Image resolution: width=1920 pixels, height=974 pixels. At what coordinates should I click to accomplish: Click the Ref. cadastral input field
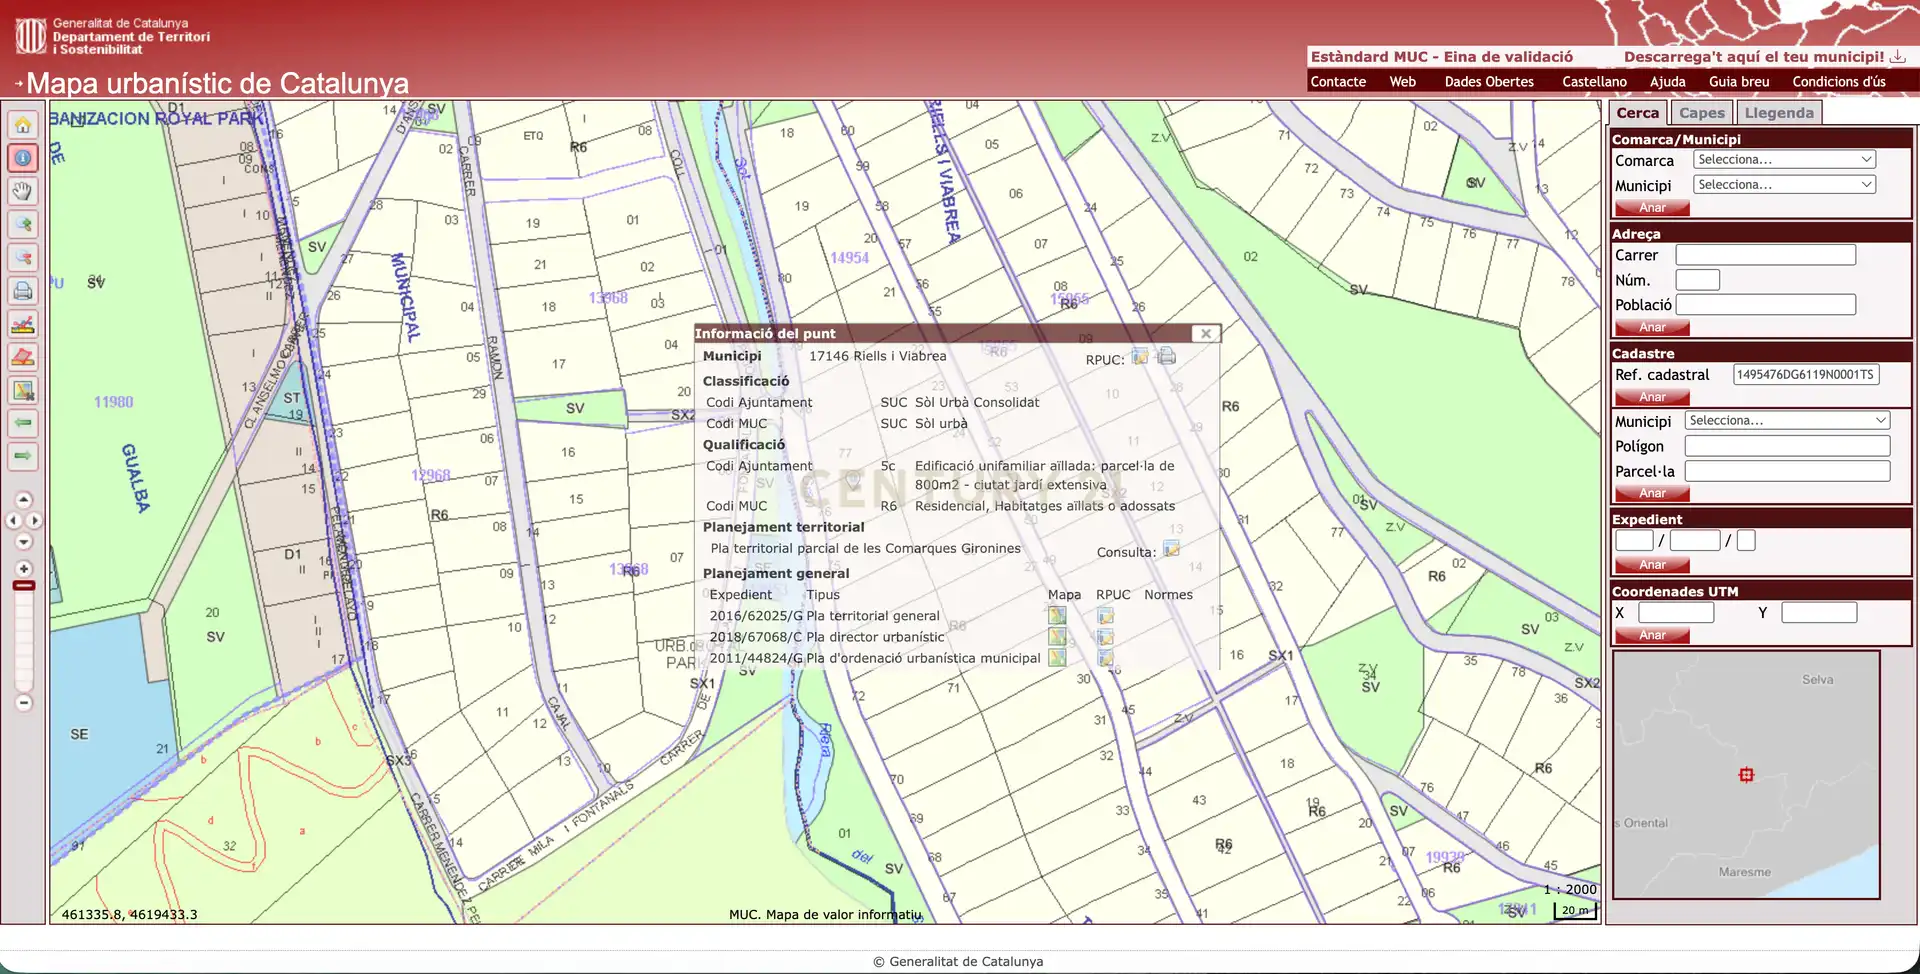tap(1806, 375)
